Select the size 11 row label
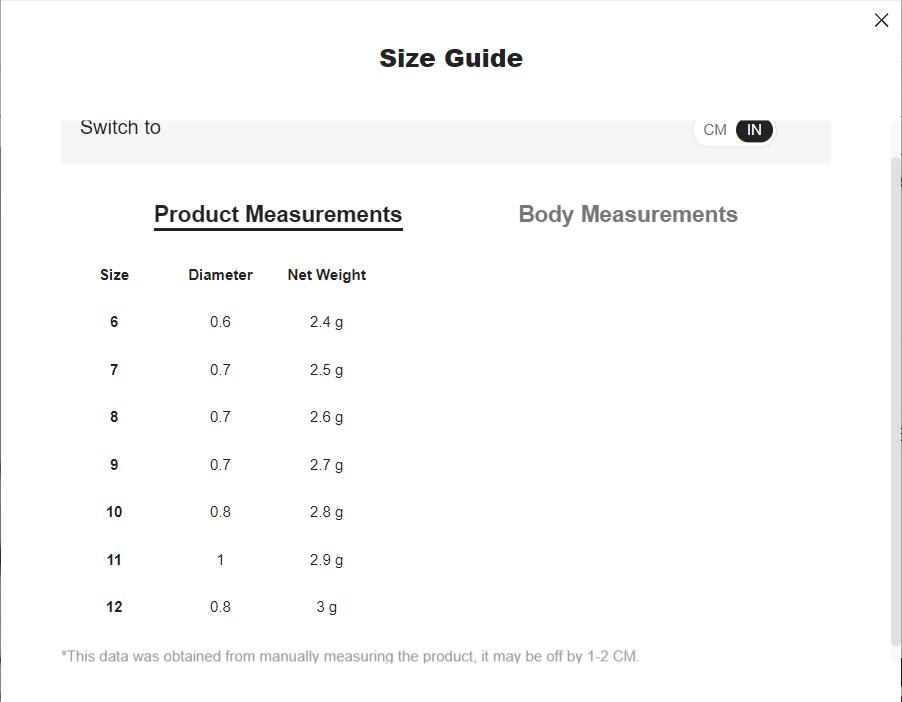902x702 pixels. tap(114, 560)
